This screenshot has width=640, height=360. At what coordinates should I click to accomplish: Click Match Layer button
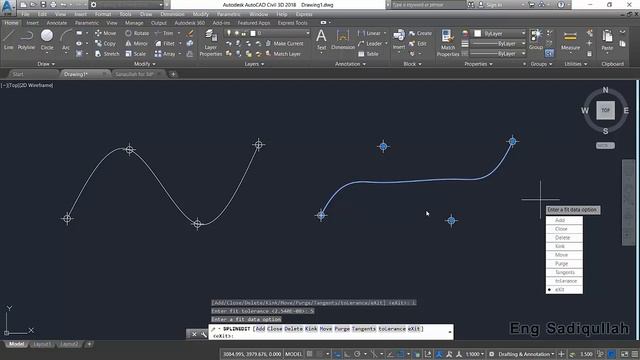[283, 53]
